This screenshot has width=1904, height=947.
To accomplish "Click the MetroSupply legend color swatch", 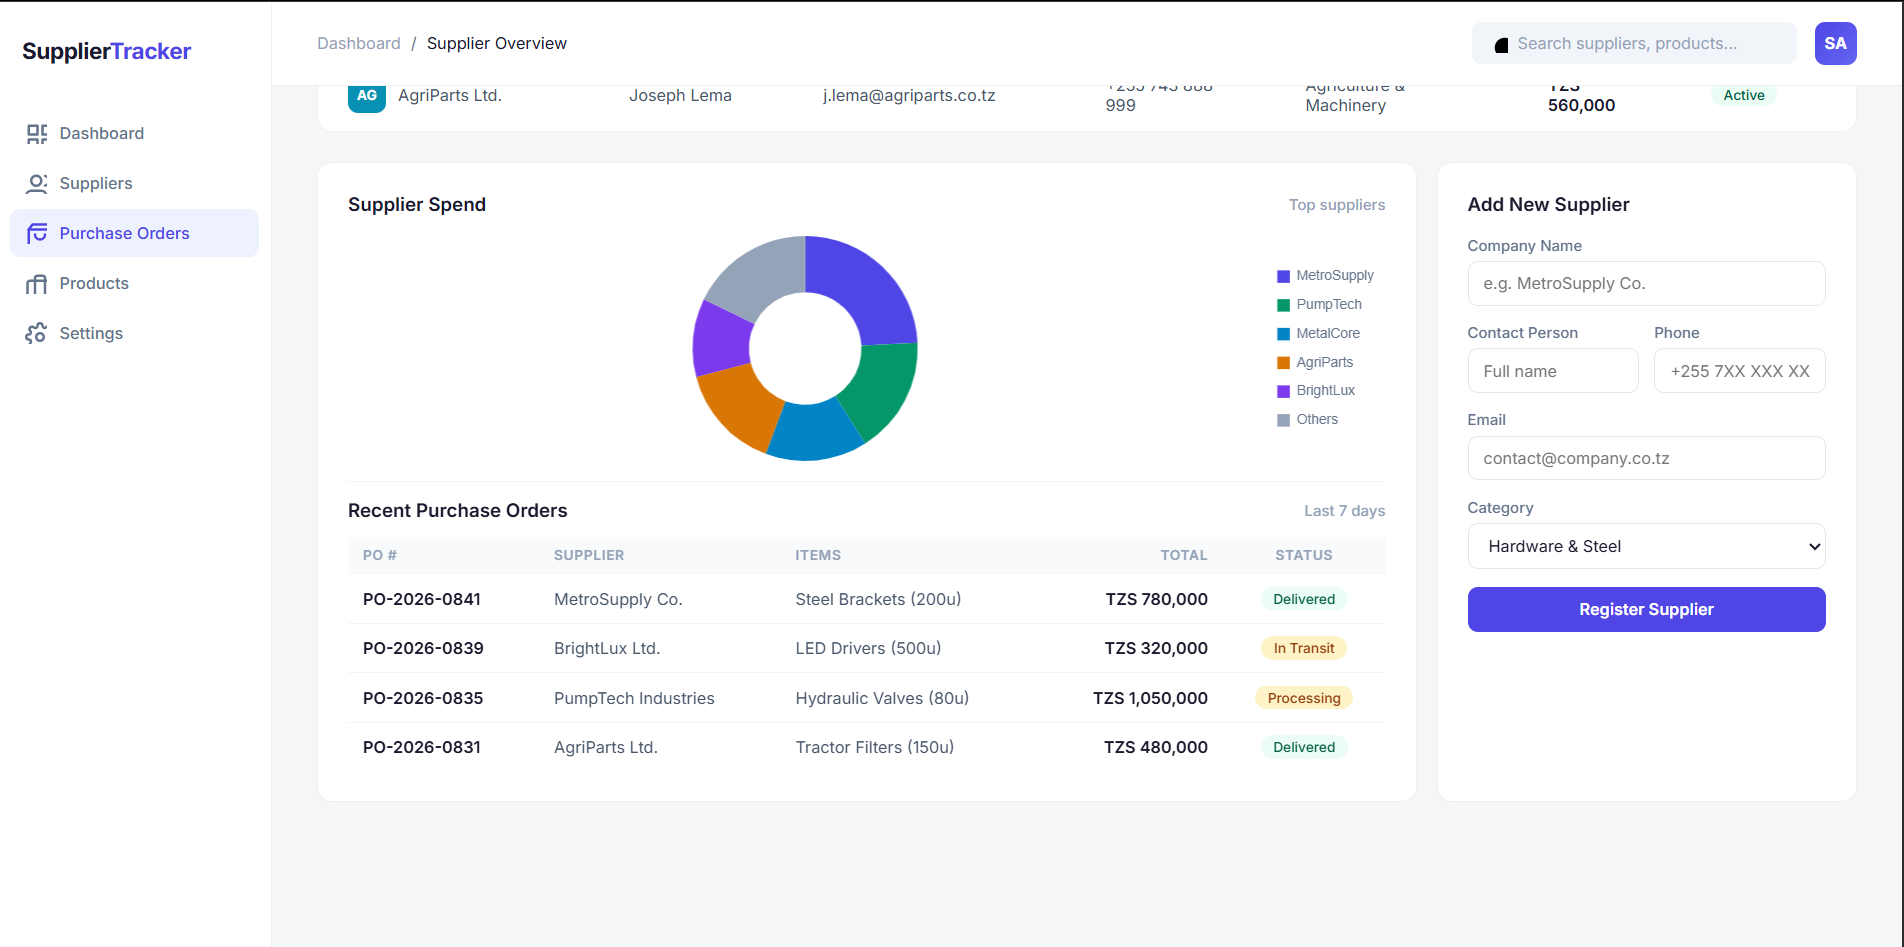I will 1283,276.
